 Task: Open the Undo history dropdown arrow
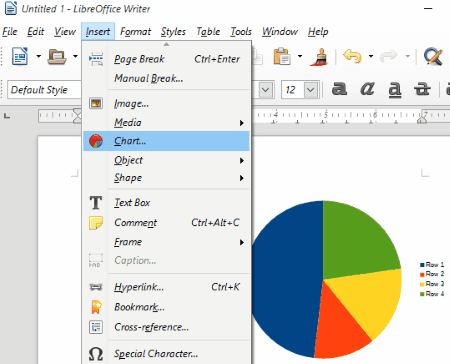point(371,56)
